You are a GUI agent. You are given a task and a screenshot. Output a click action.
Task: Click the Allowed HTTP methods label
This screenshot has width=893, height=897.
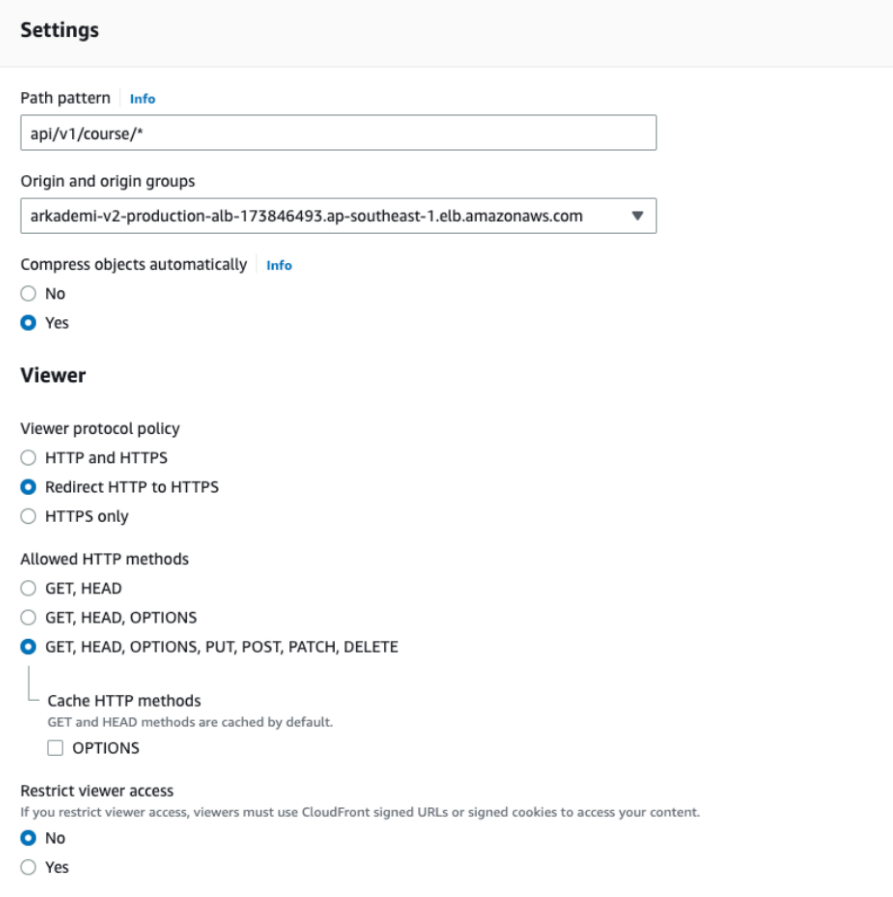(104, 559)
